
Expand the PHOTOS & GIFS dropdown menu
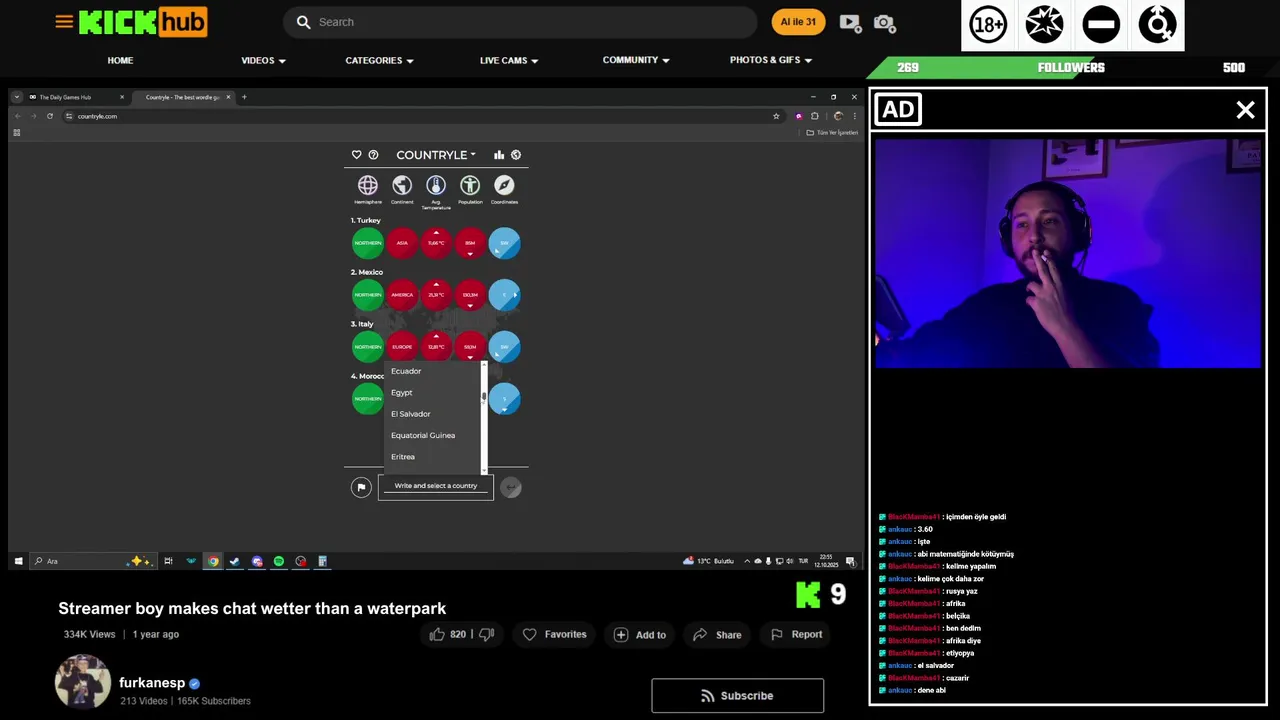771,60
